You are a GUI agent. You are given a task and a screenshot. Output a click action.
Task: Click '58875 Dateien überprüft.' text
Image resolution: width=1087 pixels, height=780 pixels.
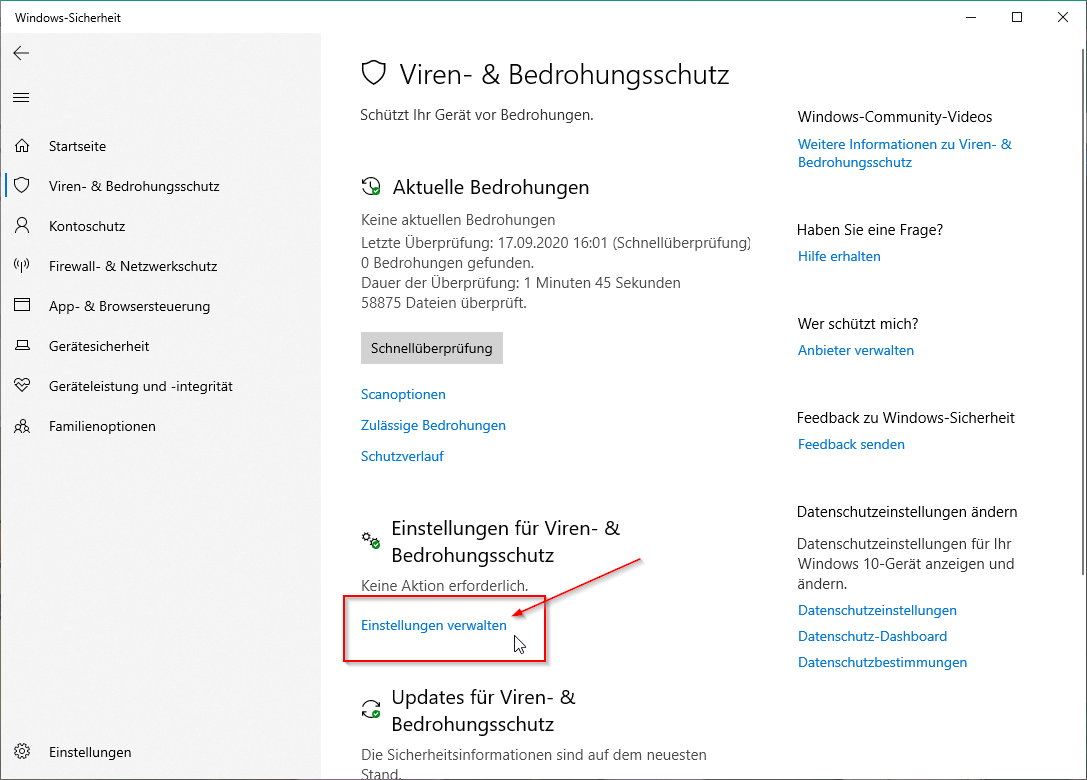click(444, 303)
